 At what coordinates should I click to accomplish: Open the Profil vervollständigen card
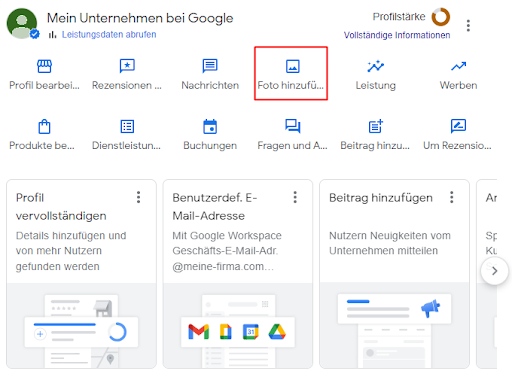81,274
